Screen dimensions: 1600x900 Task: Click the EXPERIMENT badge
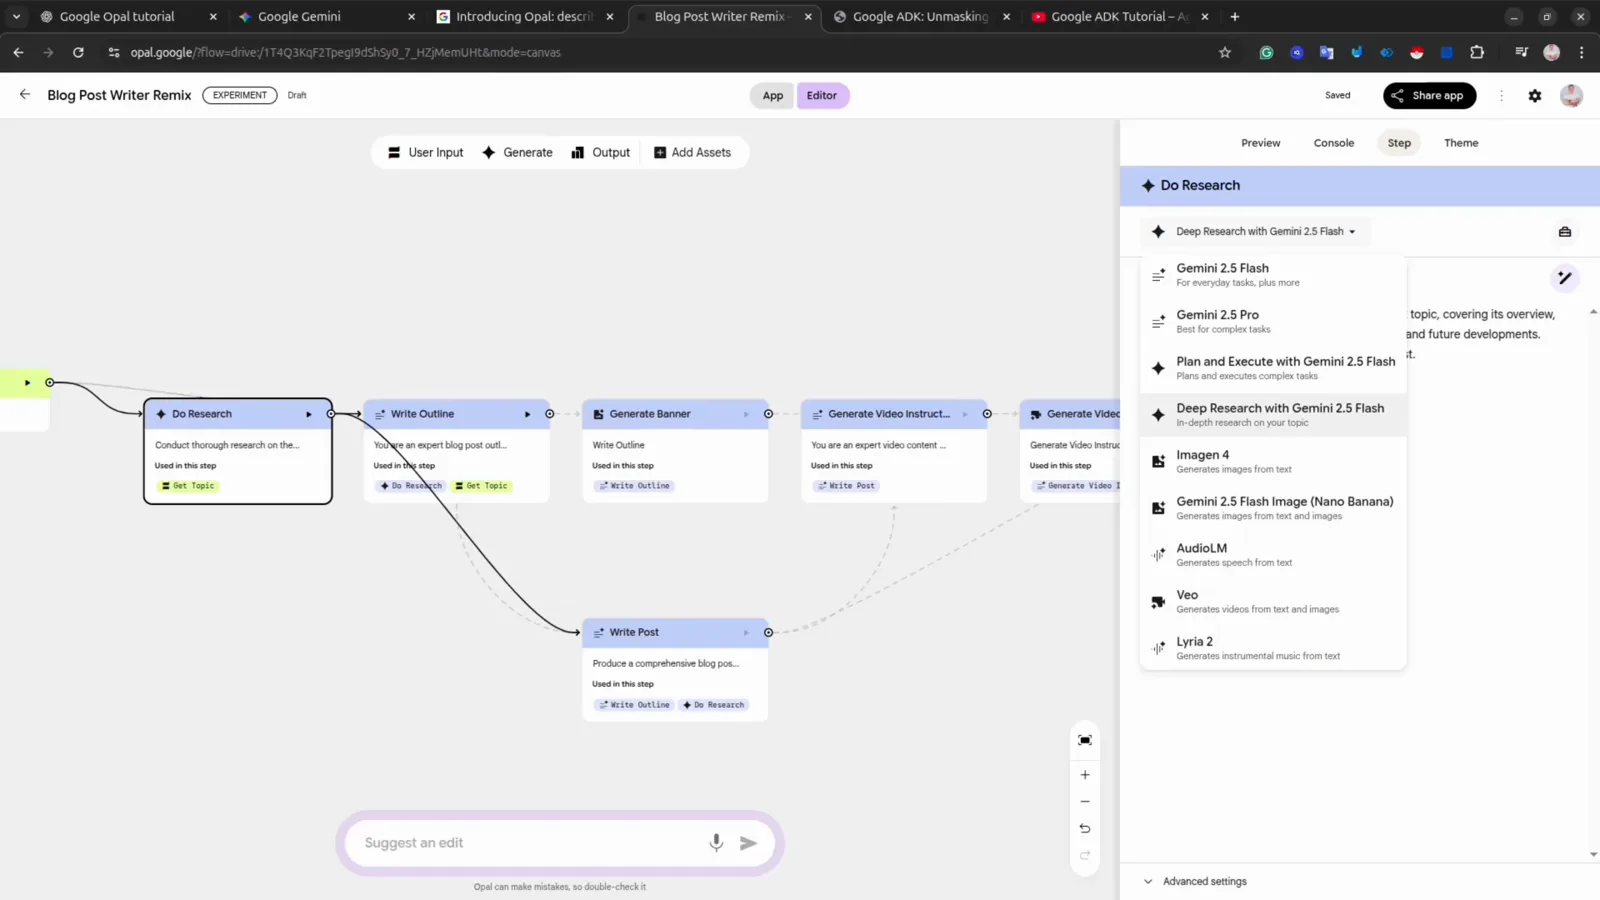click(x=240, y=95)
